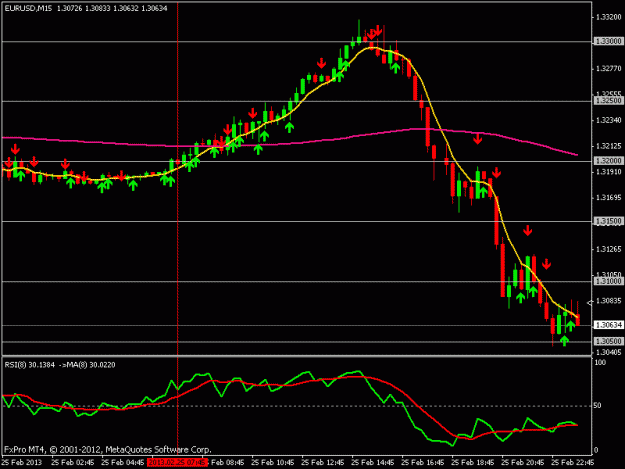
Task: Click the 1.31695 price axis label
Action: (608, 198)
